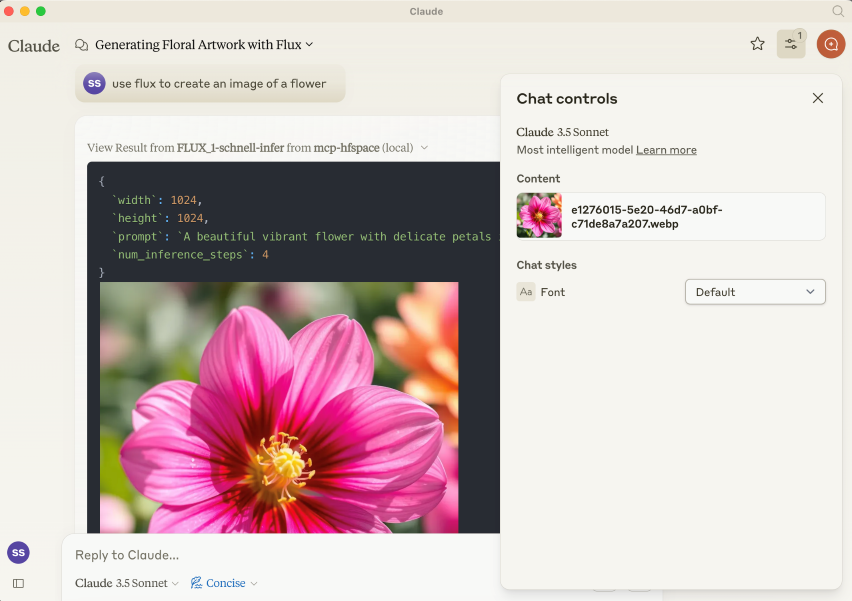Click Claude in the macOS menu bar
852x601 pixels.
(x=426, y=11)
